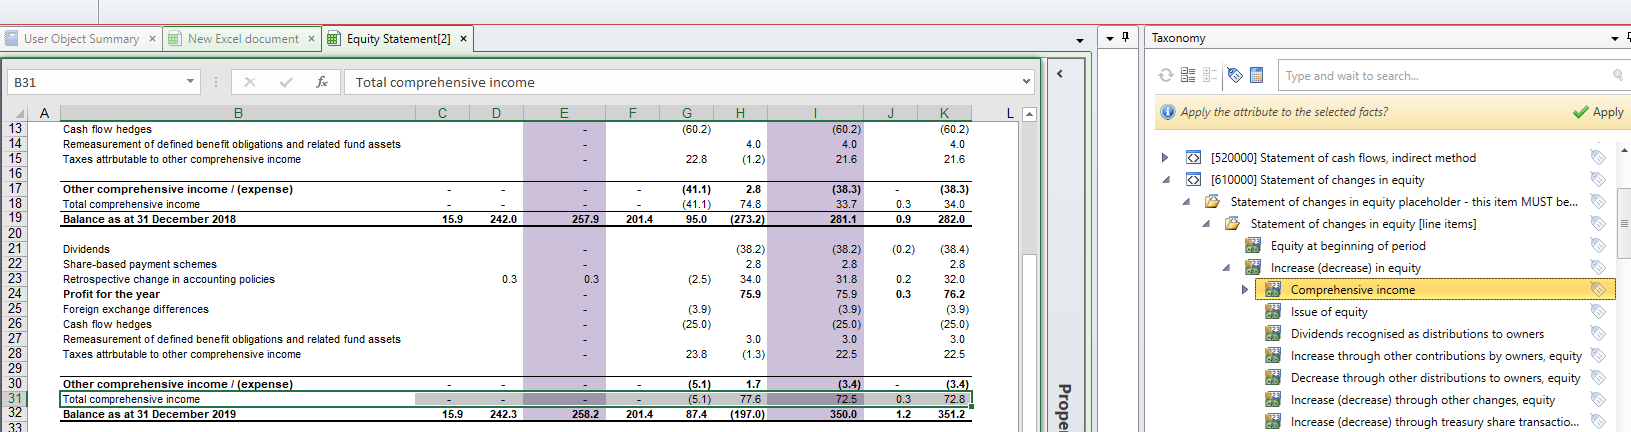Image resolution: width=1631 pixels, height=432 pixels.
Task: Collapse Statement of changes in equity placeholder node
Action: click(x=1186, y=202)
